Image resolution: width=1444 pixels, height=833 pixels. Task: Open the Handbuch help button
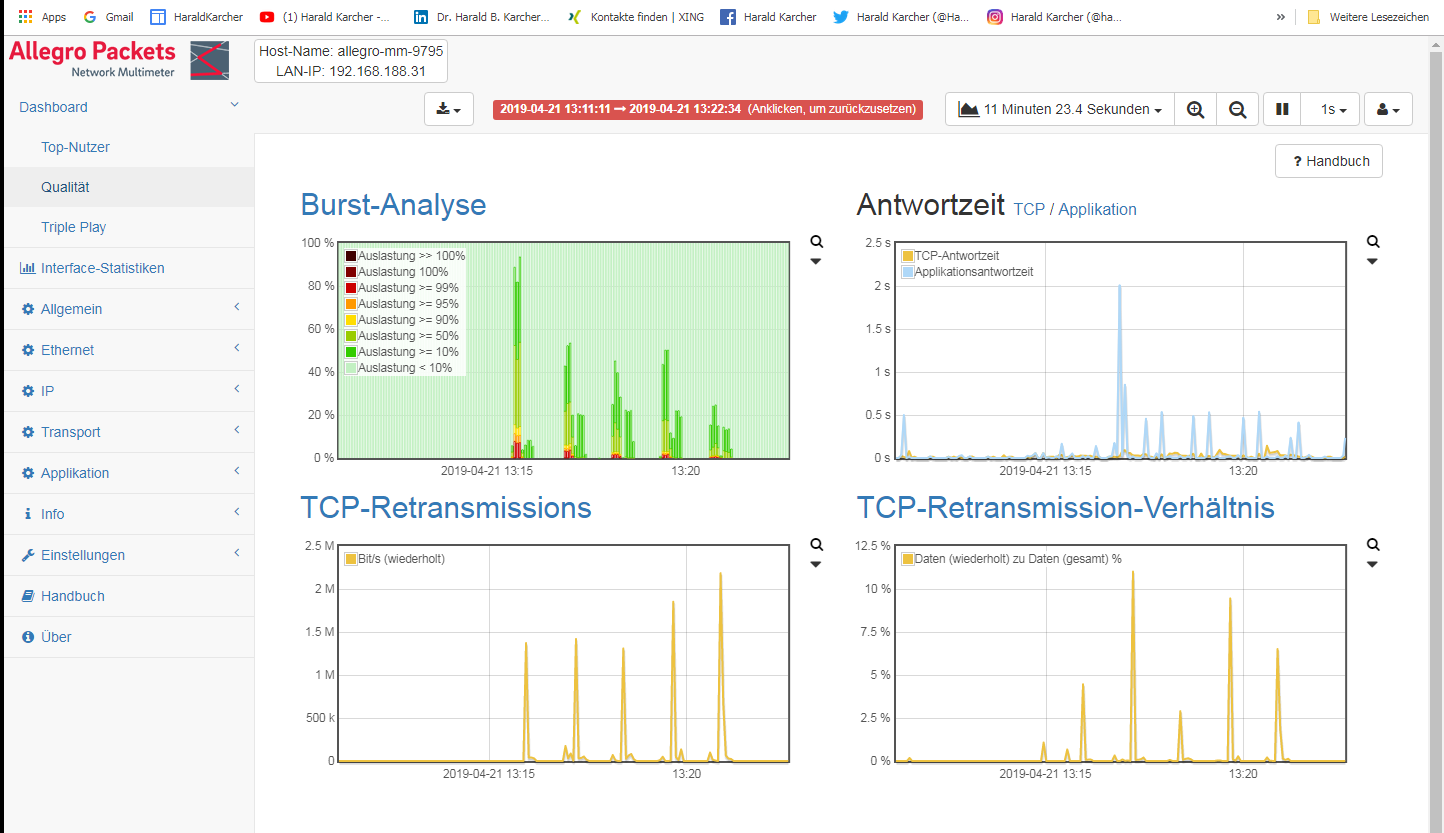pyautogui.click(x=1329, y=161)
